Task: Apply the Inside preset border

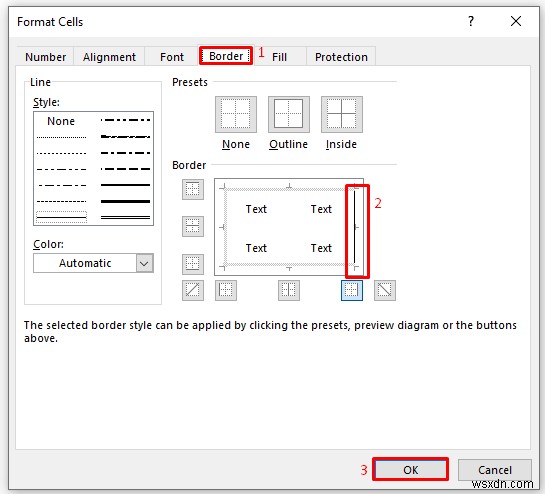Action: [x=342, y=114]
